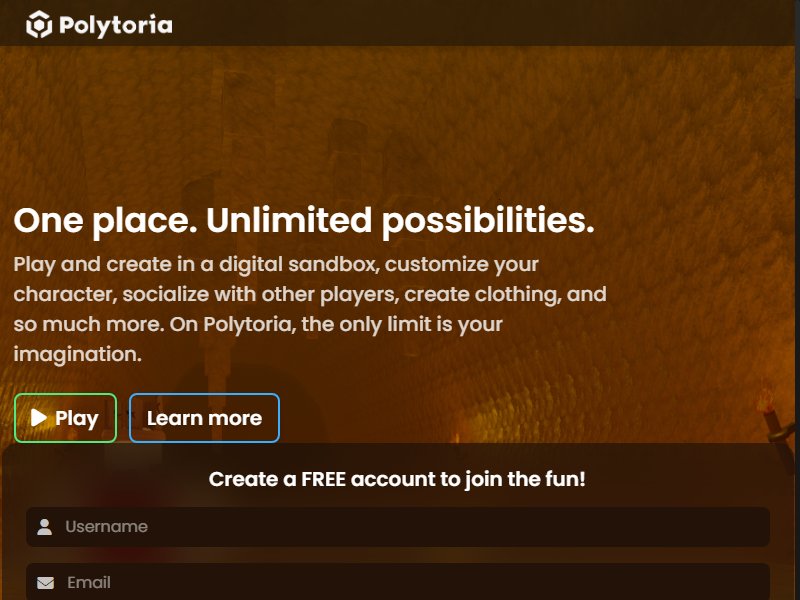Image resolution: width=800 pixels, height=600 pixels.
Task: Click the envelope icon beside Email
Action: click(45, 583)
